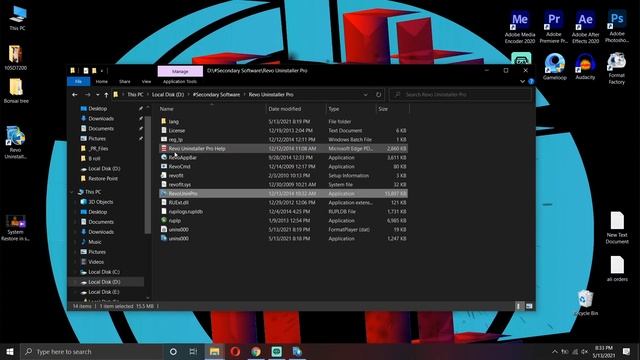
Task: Unpin Pictures from Quick access
Action: coord(140,138)
